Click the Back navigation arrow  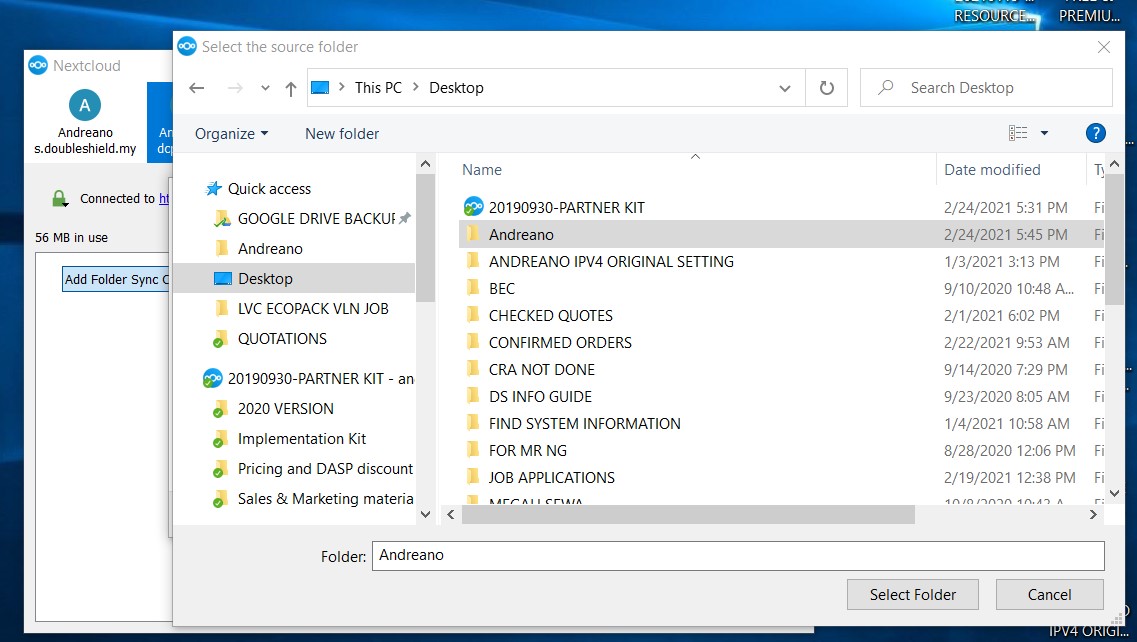pos(197,88)
